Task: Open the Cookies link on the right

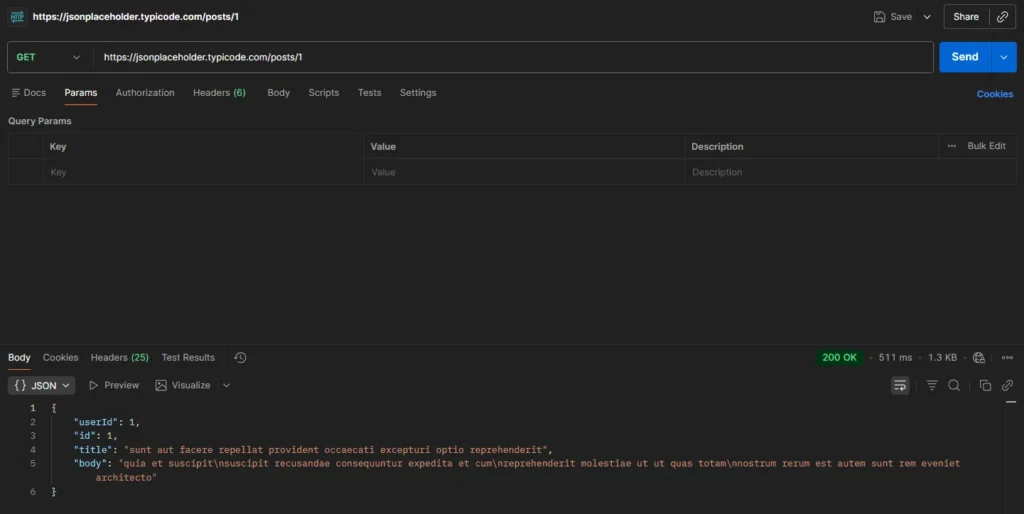Action: 995,94
